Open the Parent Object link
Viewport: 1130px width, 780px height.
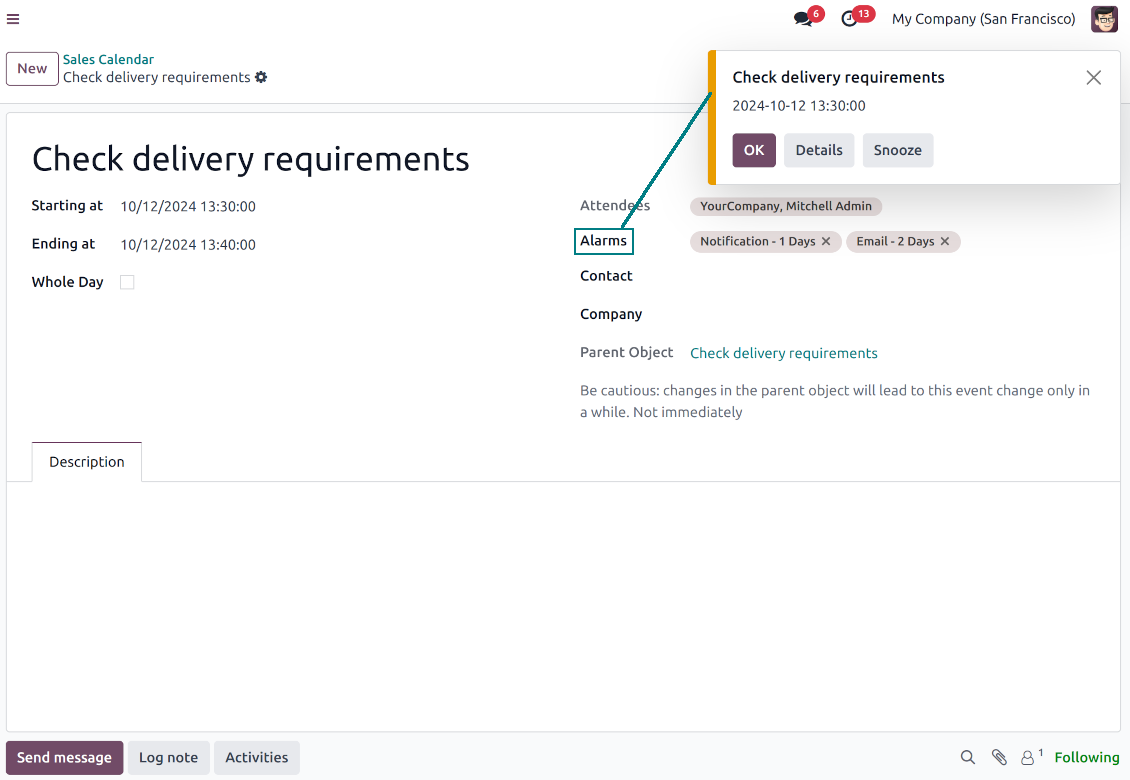pos(784,353)
